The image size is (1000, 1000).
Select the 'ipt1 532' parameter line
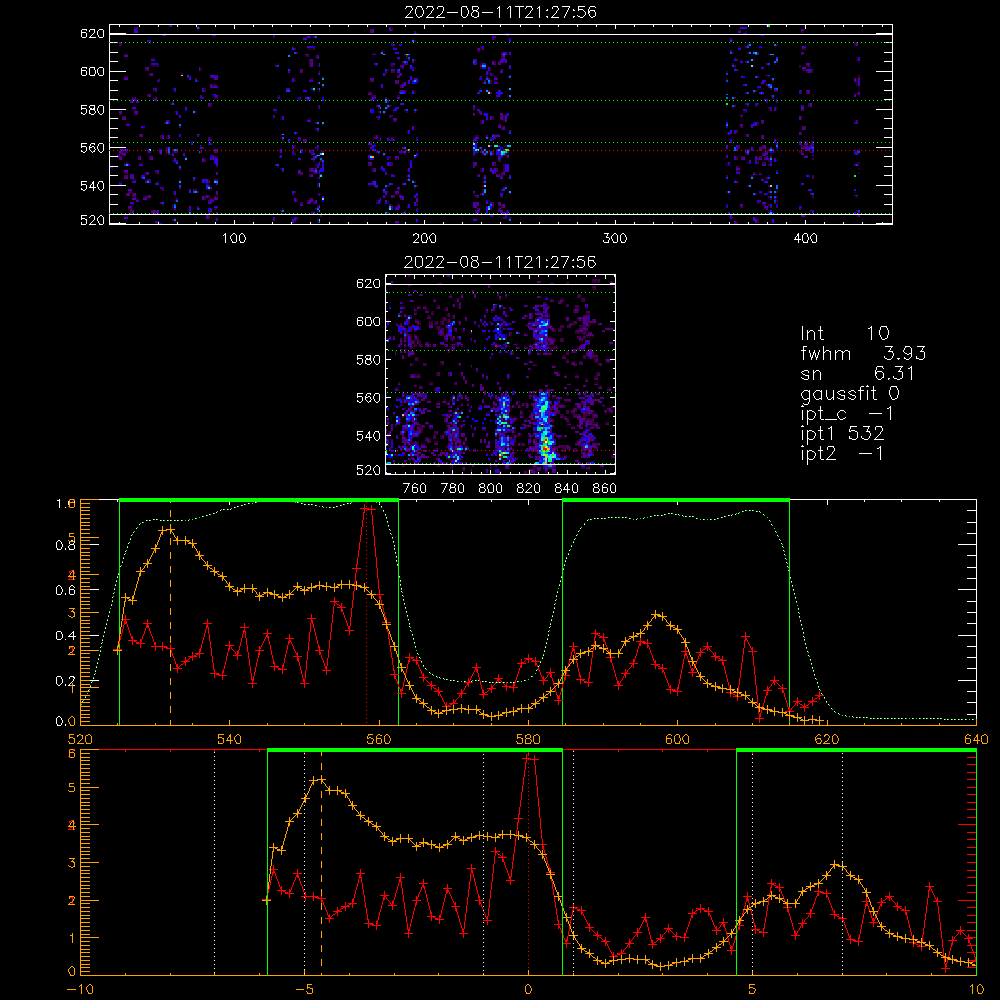842,434
